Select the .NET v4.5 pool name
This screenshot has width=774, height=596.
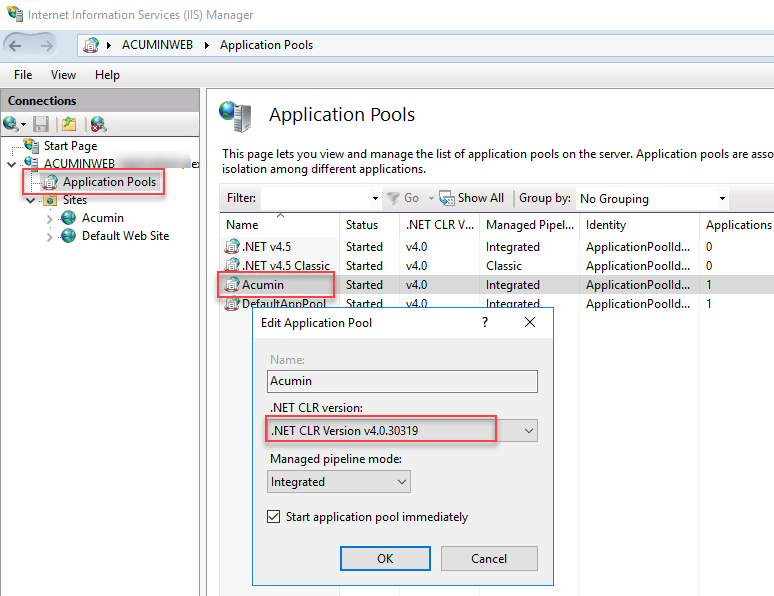266,246
